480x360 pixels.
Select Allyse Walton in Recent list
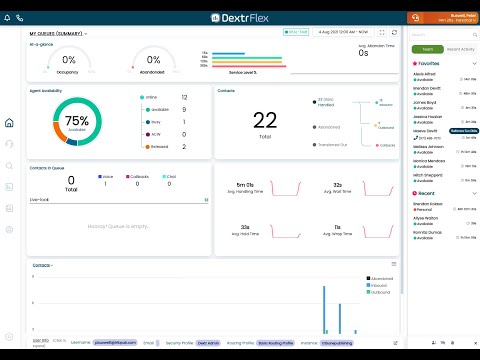pos(445,221)
